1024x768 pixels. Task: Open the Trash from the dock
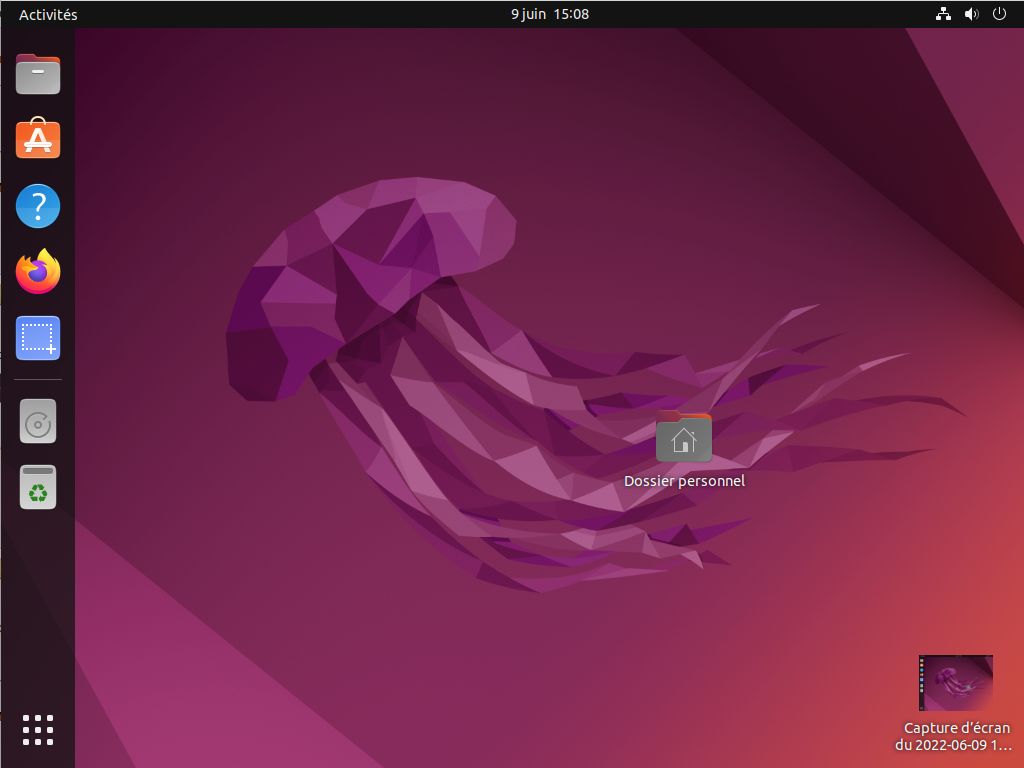pyautogui.click(x=38, y=487)
